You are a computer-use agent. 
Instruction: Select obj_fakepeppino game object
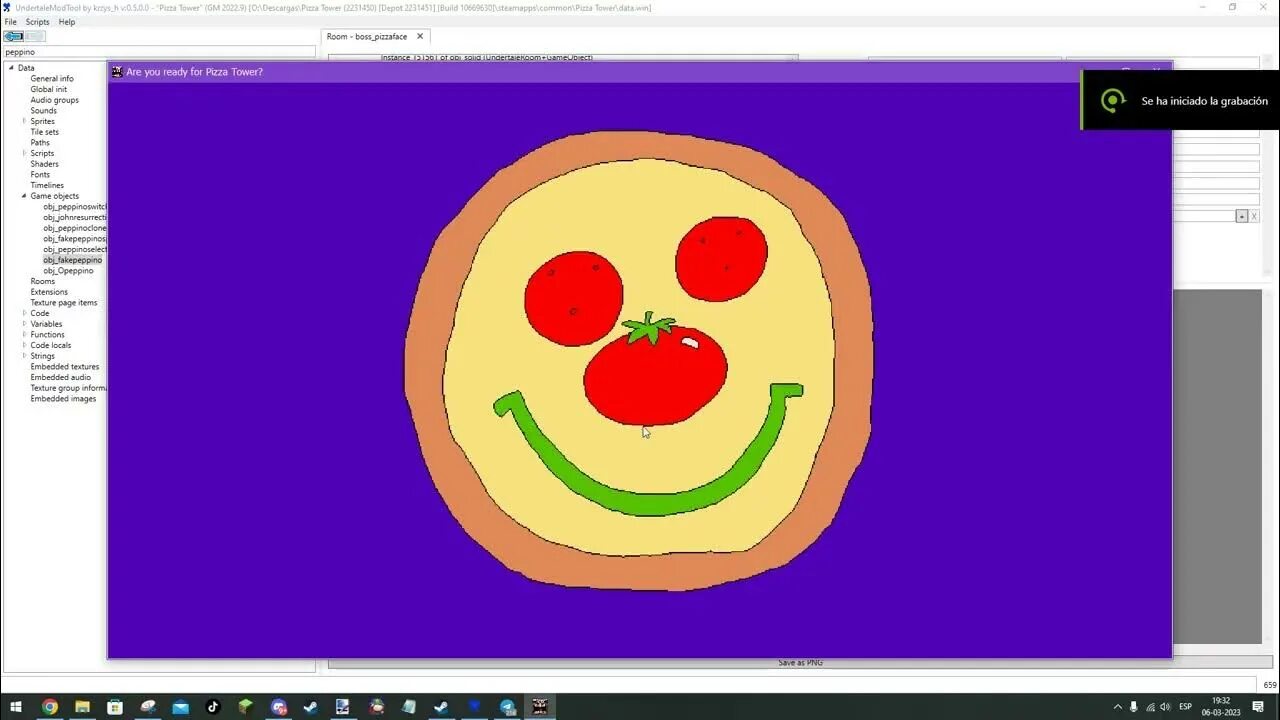pyautogui.click(x=72, y=260)
